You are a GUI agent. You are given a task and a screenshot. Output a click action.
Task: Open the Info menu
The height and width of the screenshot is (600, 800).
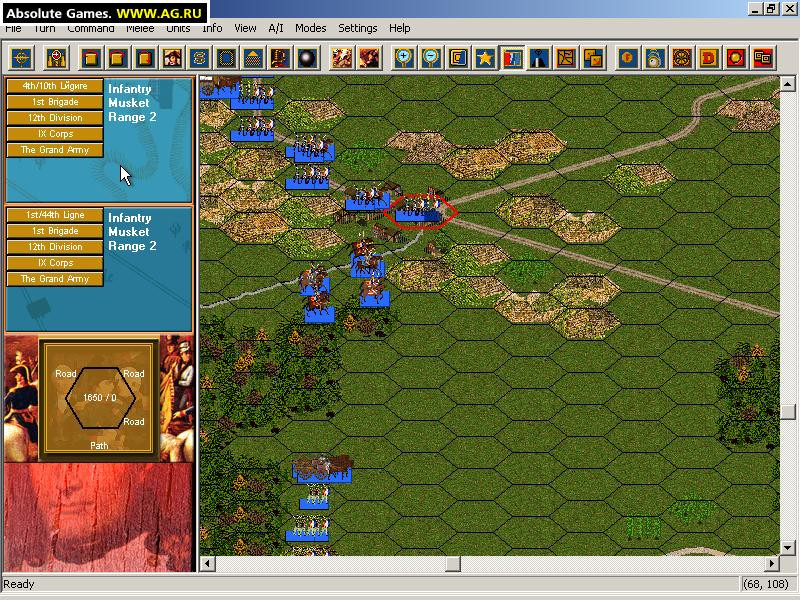click(212, 29)
